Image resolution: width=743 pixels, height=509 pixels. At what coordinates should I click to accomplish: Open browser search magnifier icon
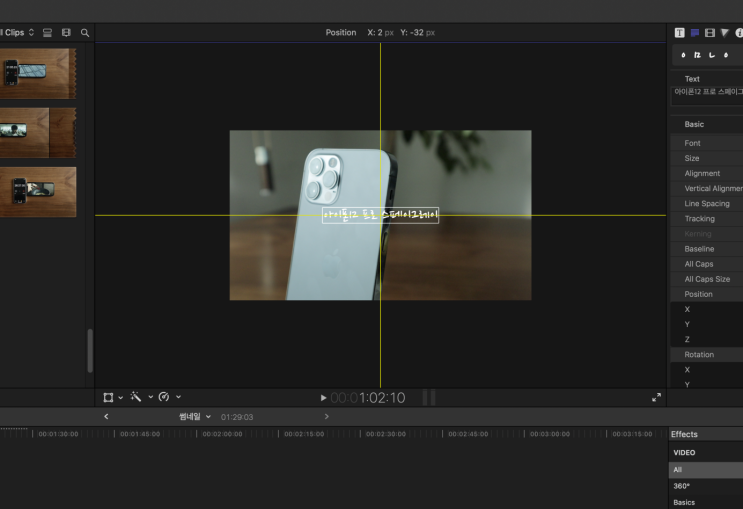pos(85,33)
